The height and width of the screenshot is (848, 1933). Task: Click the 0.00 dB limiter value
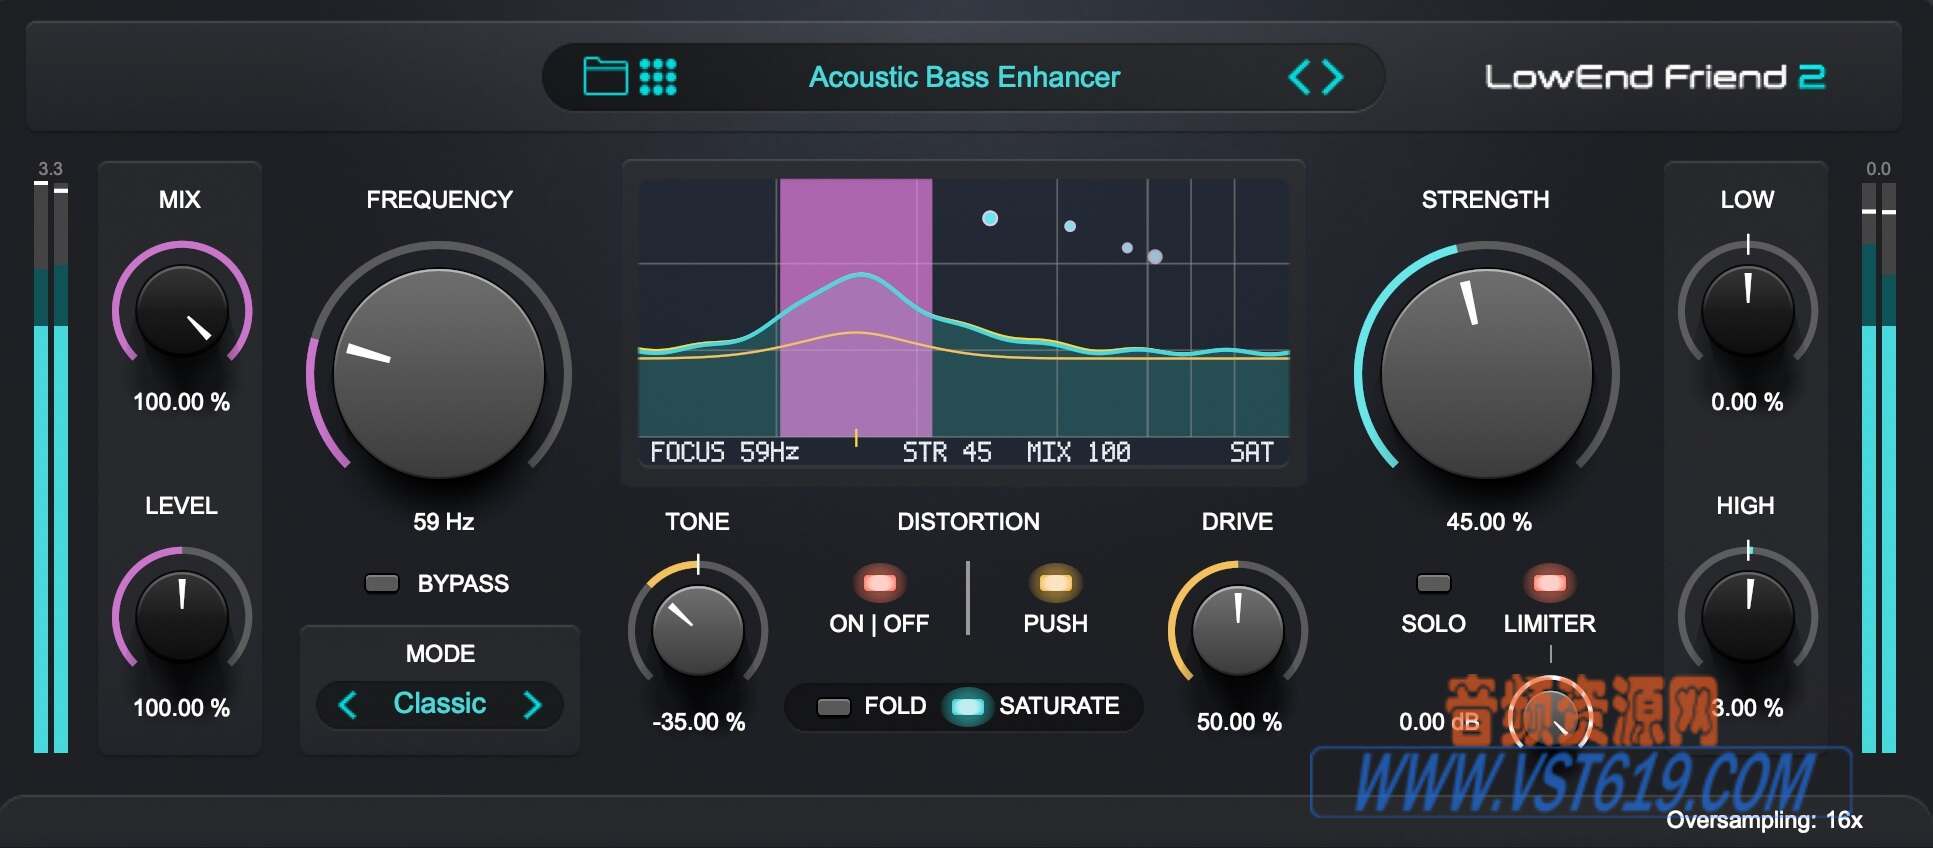click(x=1439, y=722)
